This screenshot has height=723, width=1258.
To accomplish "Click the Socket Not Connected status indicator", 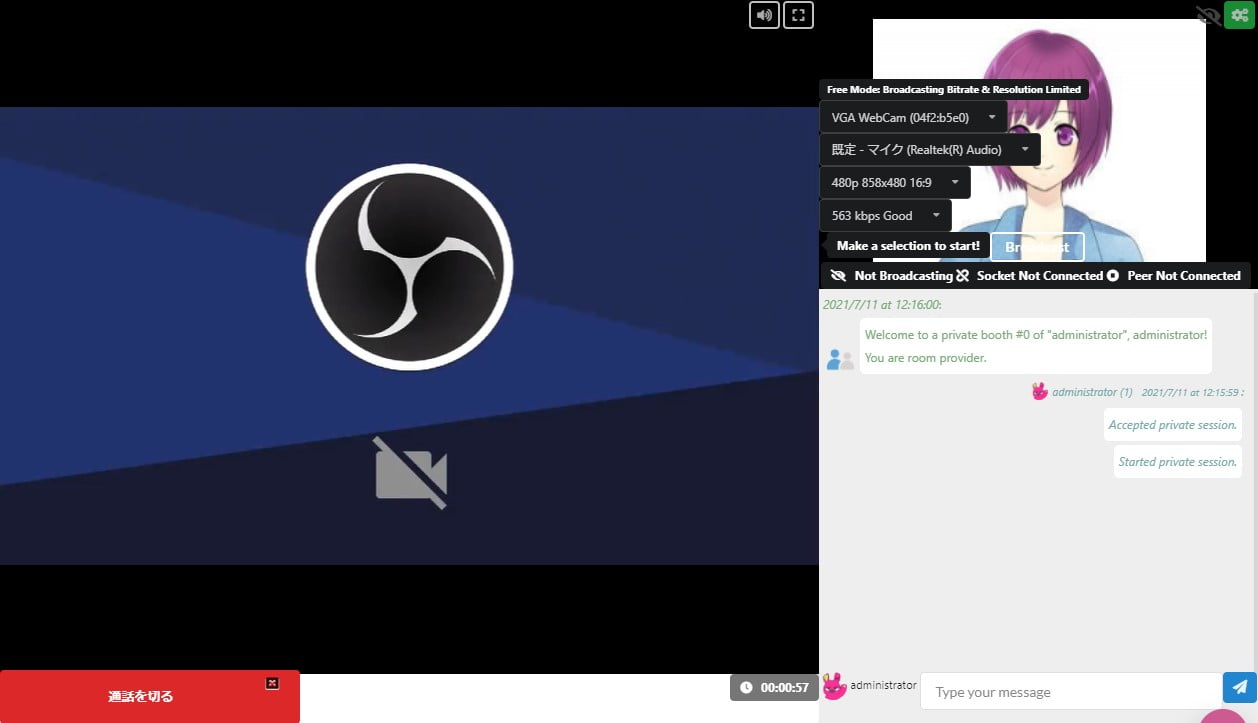I will coord(1030,276).
